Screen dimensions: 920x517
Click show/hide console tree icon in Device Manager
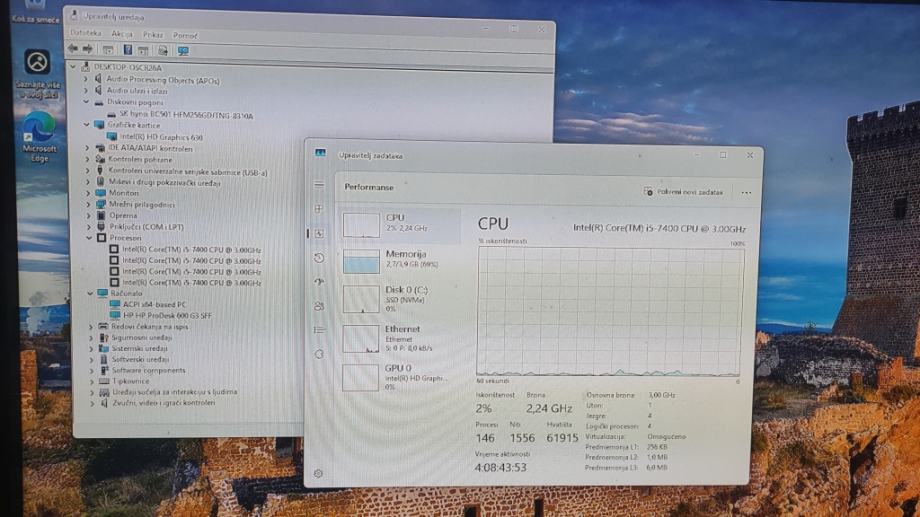coord(107,50)
